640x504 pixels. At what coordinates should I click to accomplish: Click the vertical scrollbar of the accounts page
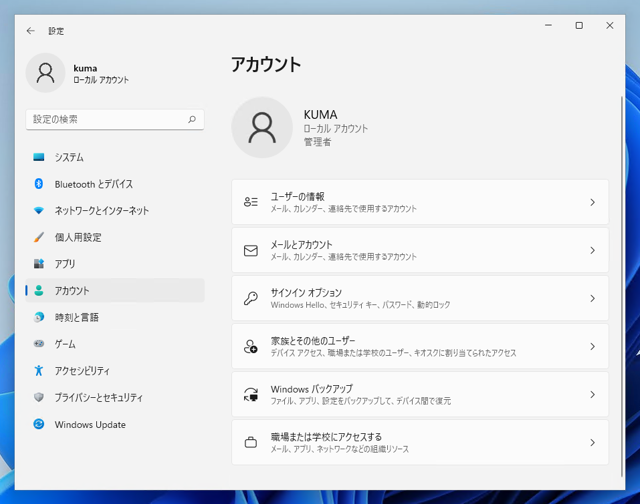[x=622, y=286]
